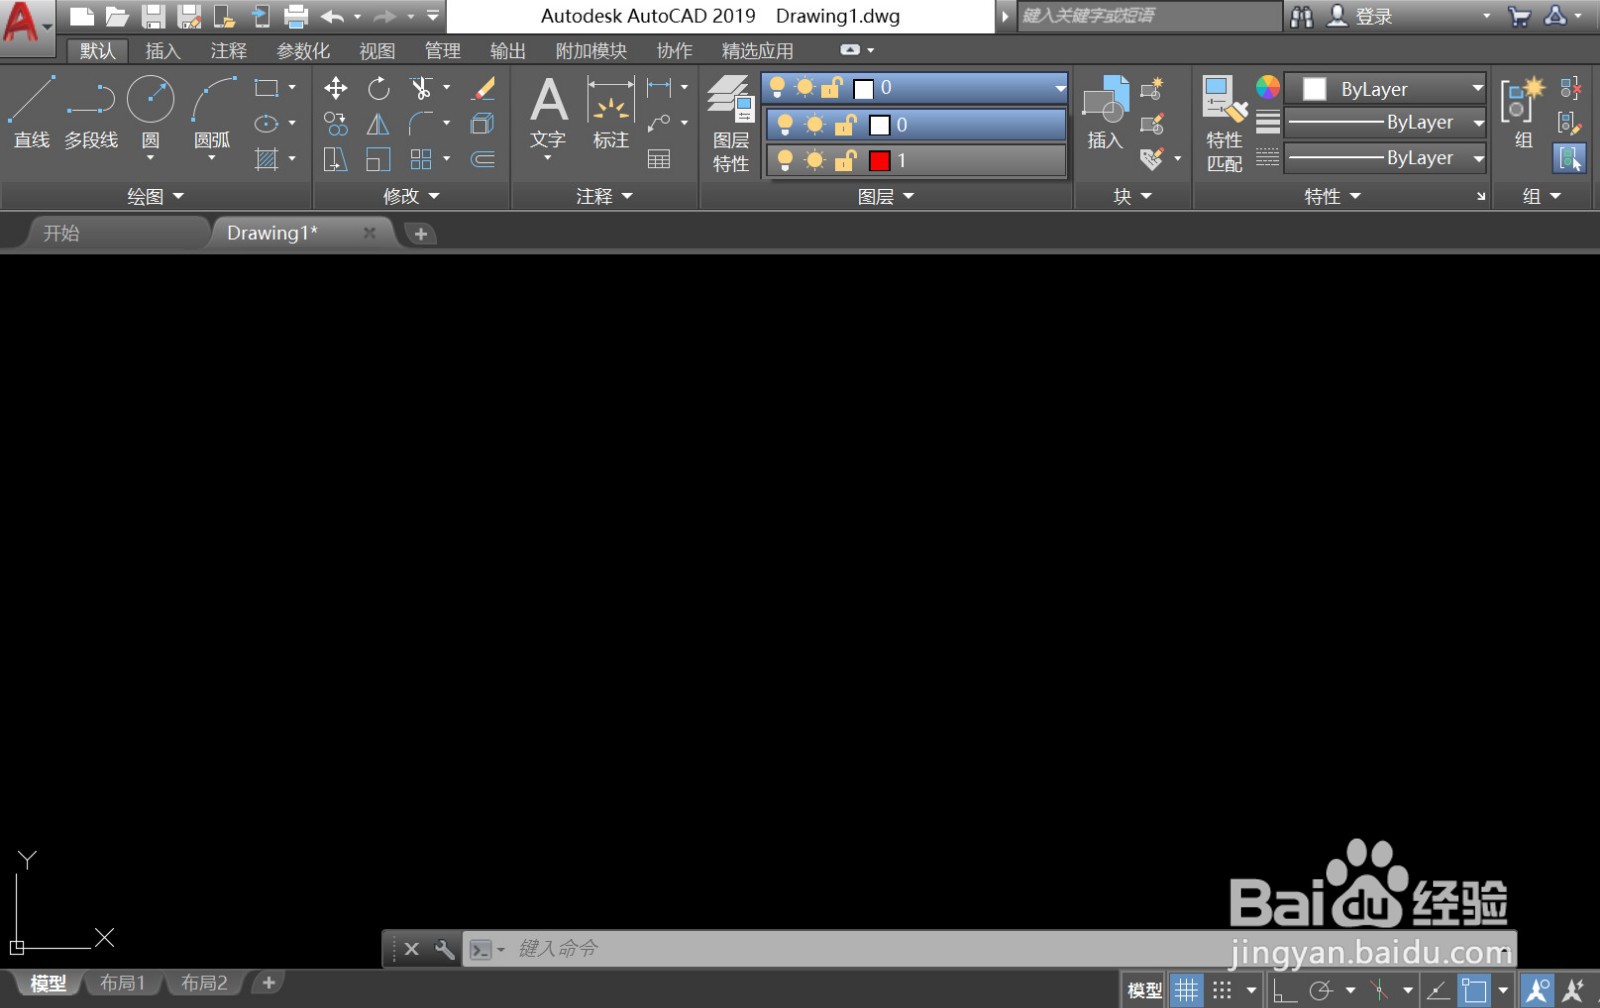The width and height of the screenshot is (1600, 1008).
Task: Toggle layer 0 lightbulb in dropdown list
Action: pyautogui.click(x=785, y=124)
